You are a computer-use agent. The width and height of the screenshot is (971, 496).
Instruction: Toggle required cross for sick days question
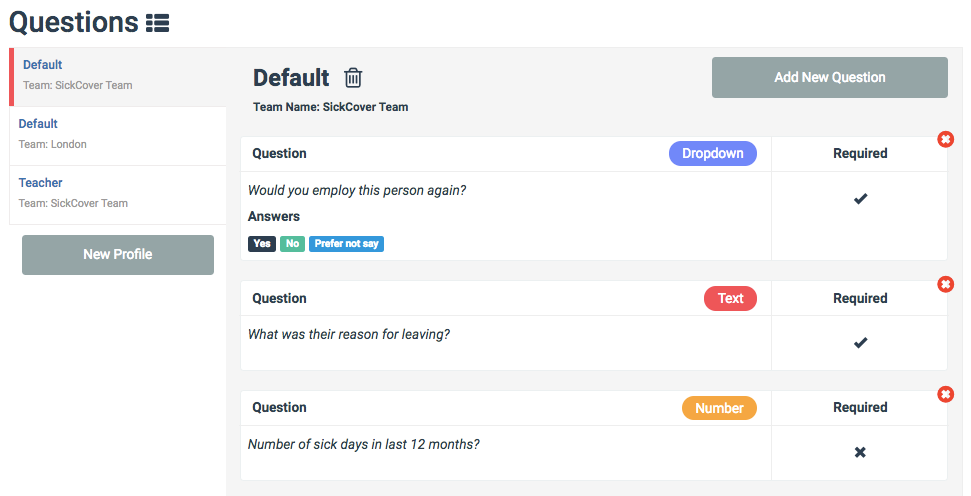point(860,453)
